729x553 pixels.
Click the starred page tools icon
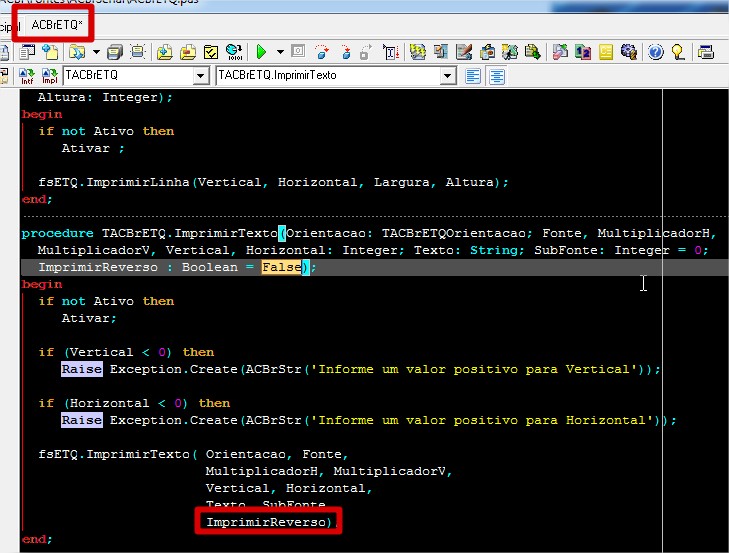tap(510, 52)
